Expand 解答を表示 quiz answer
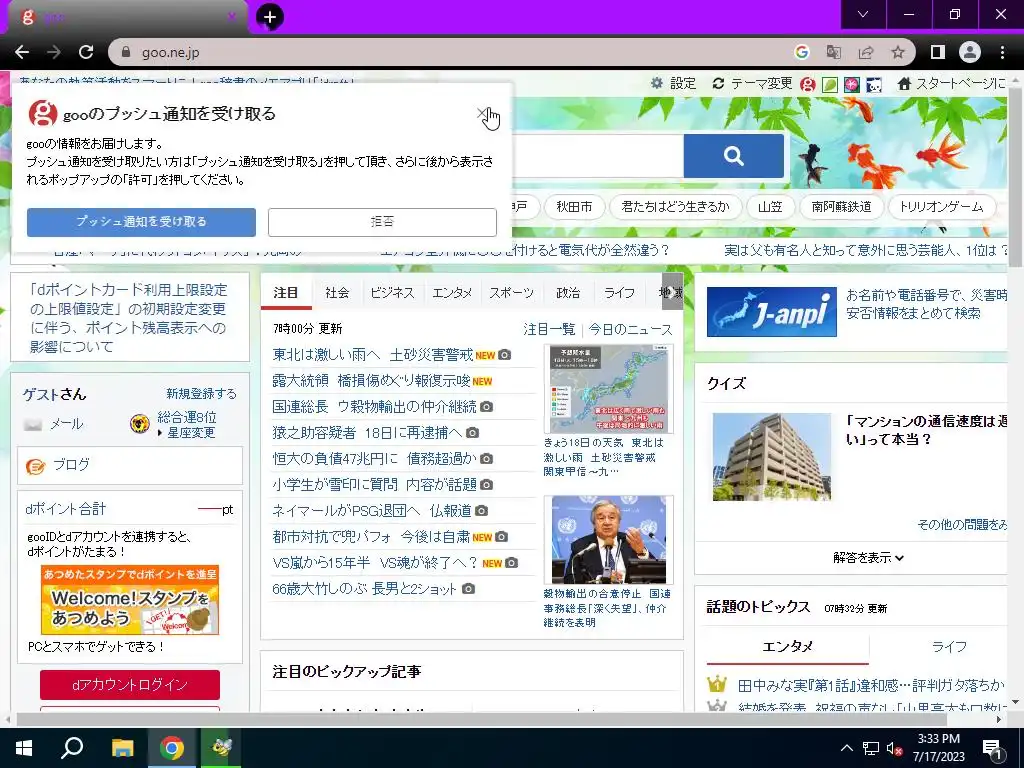 [868, 558]
